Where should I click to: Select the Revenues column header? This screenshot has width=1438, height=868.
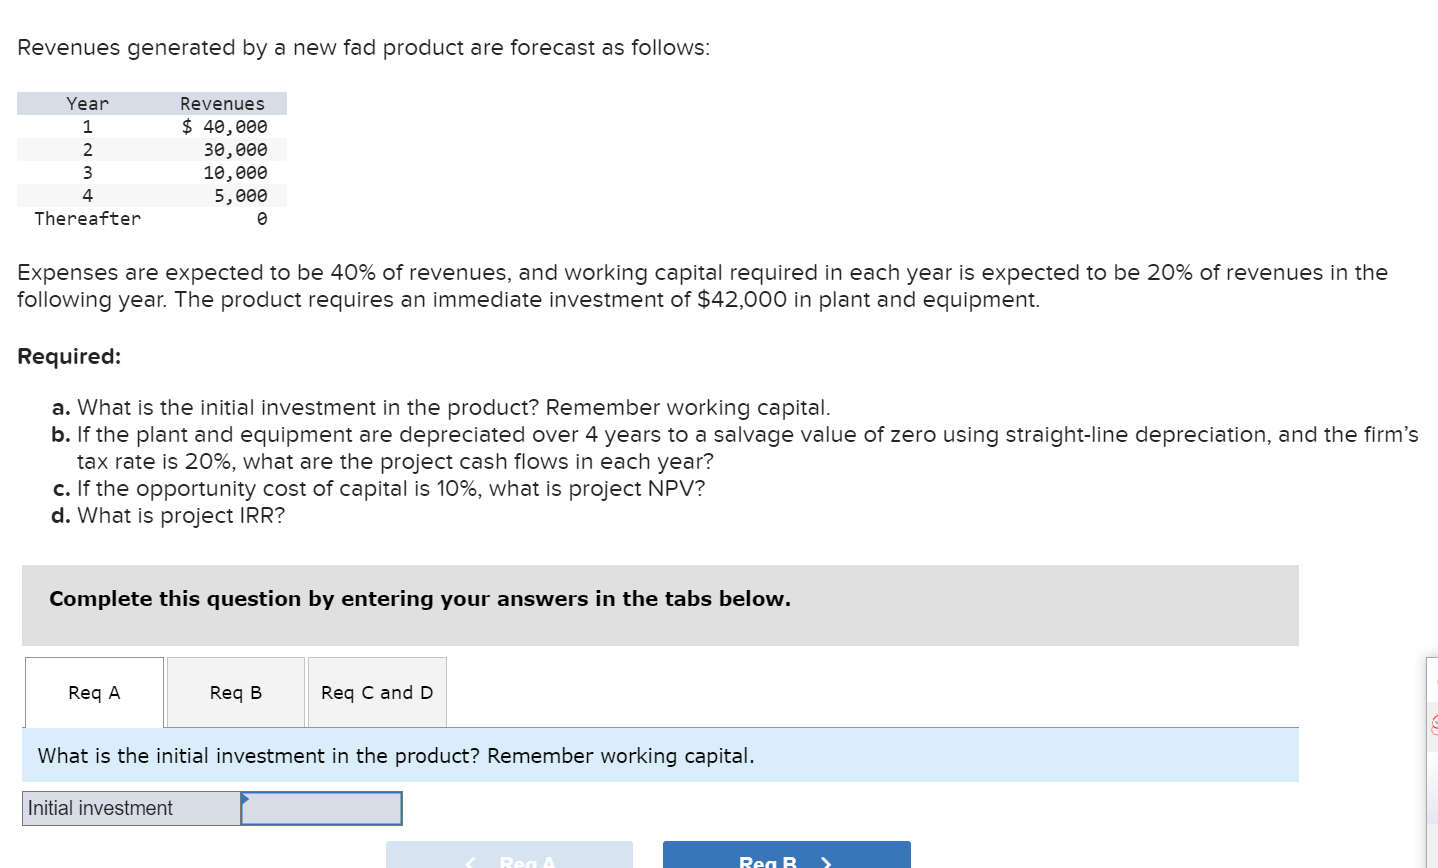click(222, 103)
